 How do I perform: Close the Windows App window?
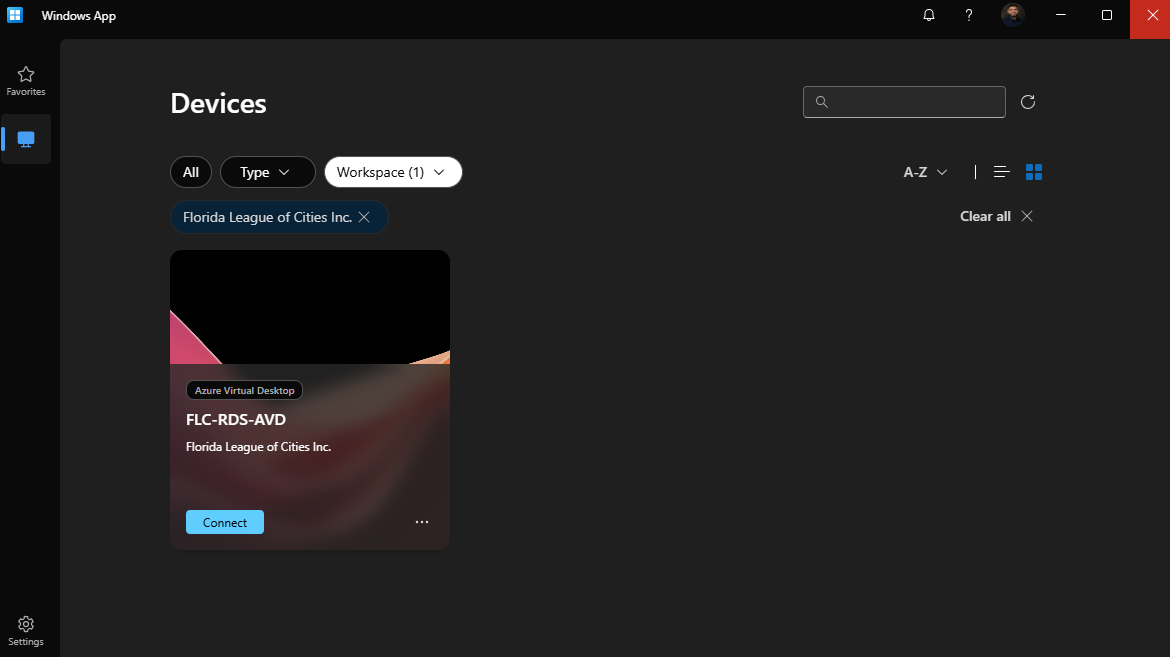click(1151, 16)
